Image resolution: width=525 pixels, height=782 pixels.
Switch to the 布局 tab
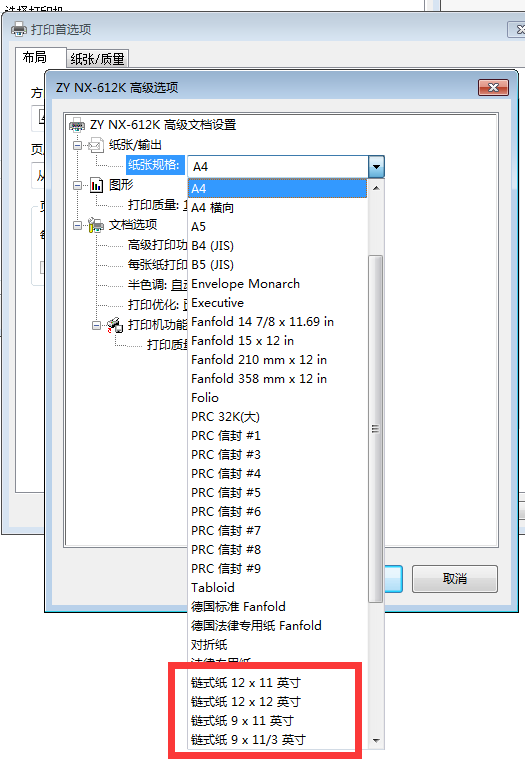point(34,57)
